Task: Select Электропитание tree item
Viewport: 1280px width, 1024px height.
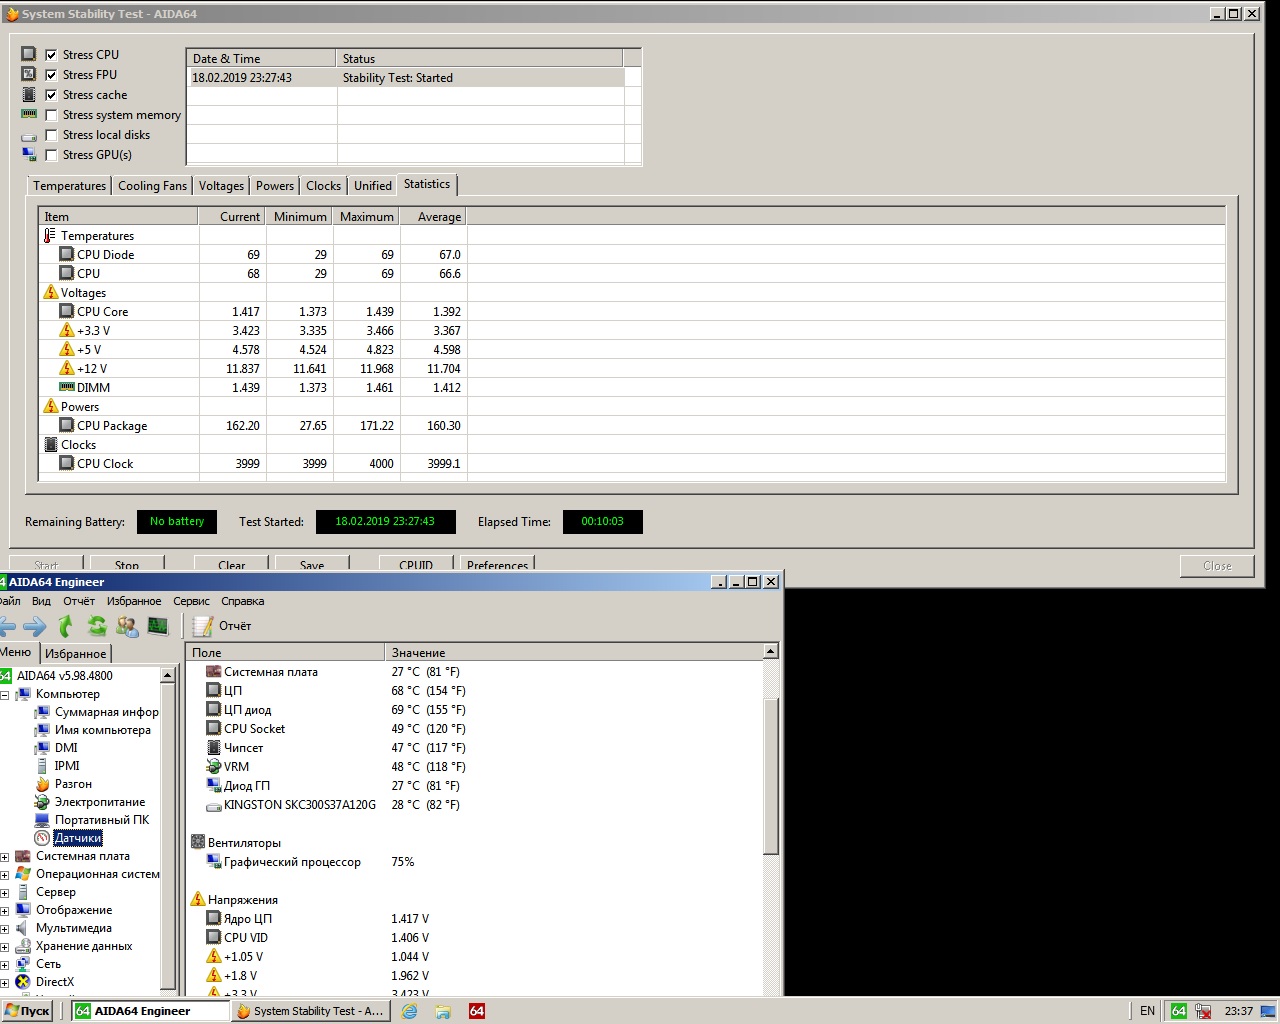Action: pos(90,802)
